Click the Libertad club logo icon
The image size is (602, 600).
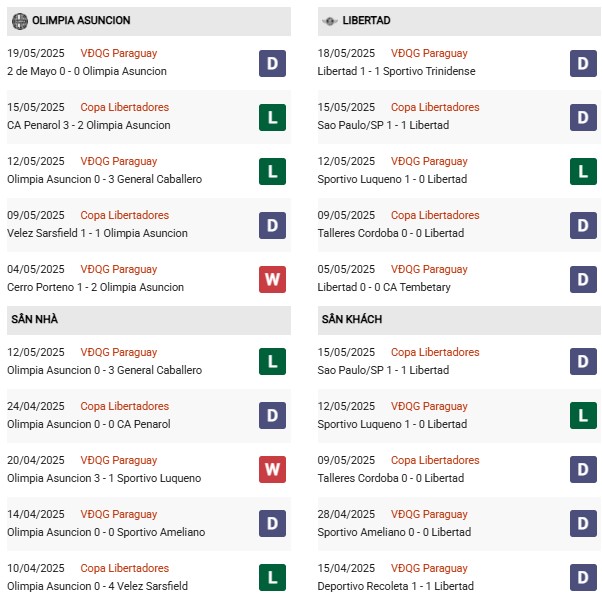tap(330, 21)
